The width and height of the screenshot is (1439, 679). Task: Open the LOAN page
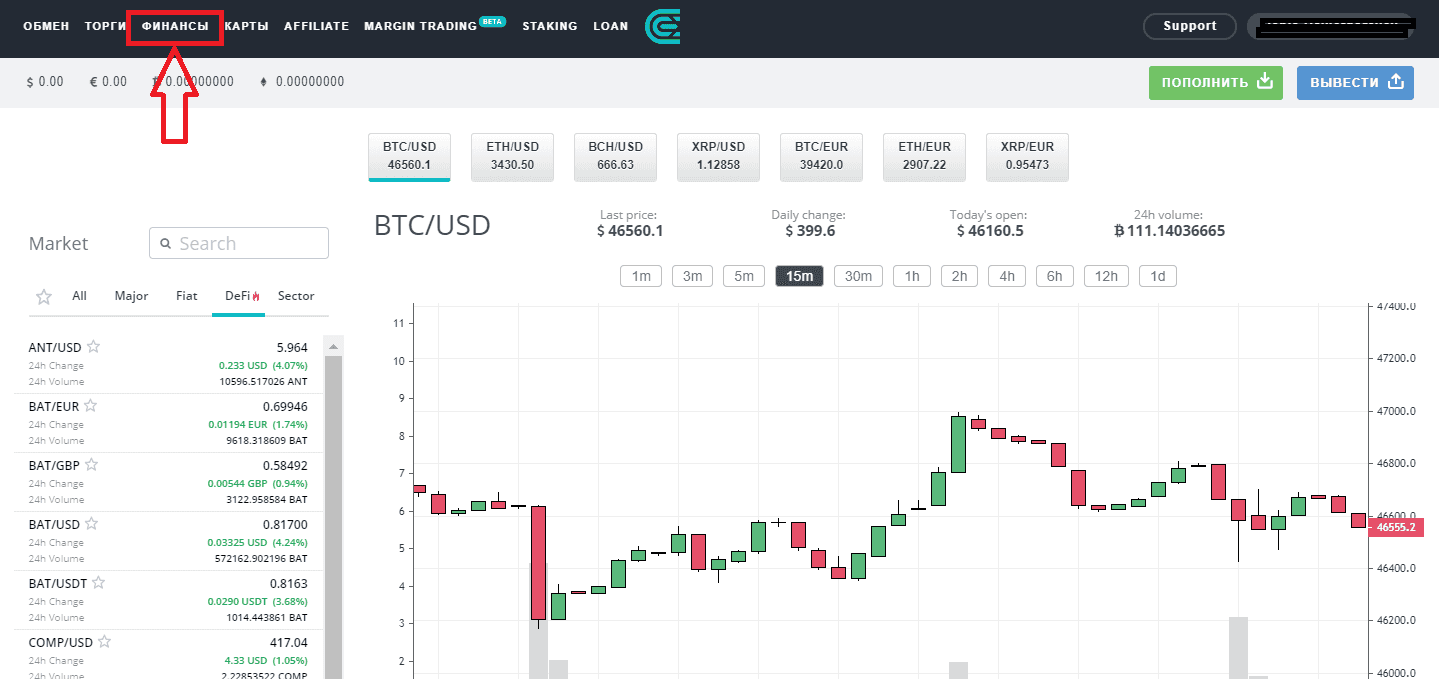point(610,26)
